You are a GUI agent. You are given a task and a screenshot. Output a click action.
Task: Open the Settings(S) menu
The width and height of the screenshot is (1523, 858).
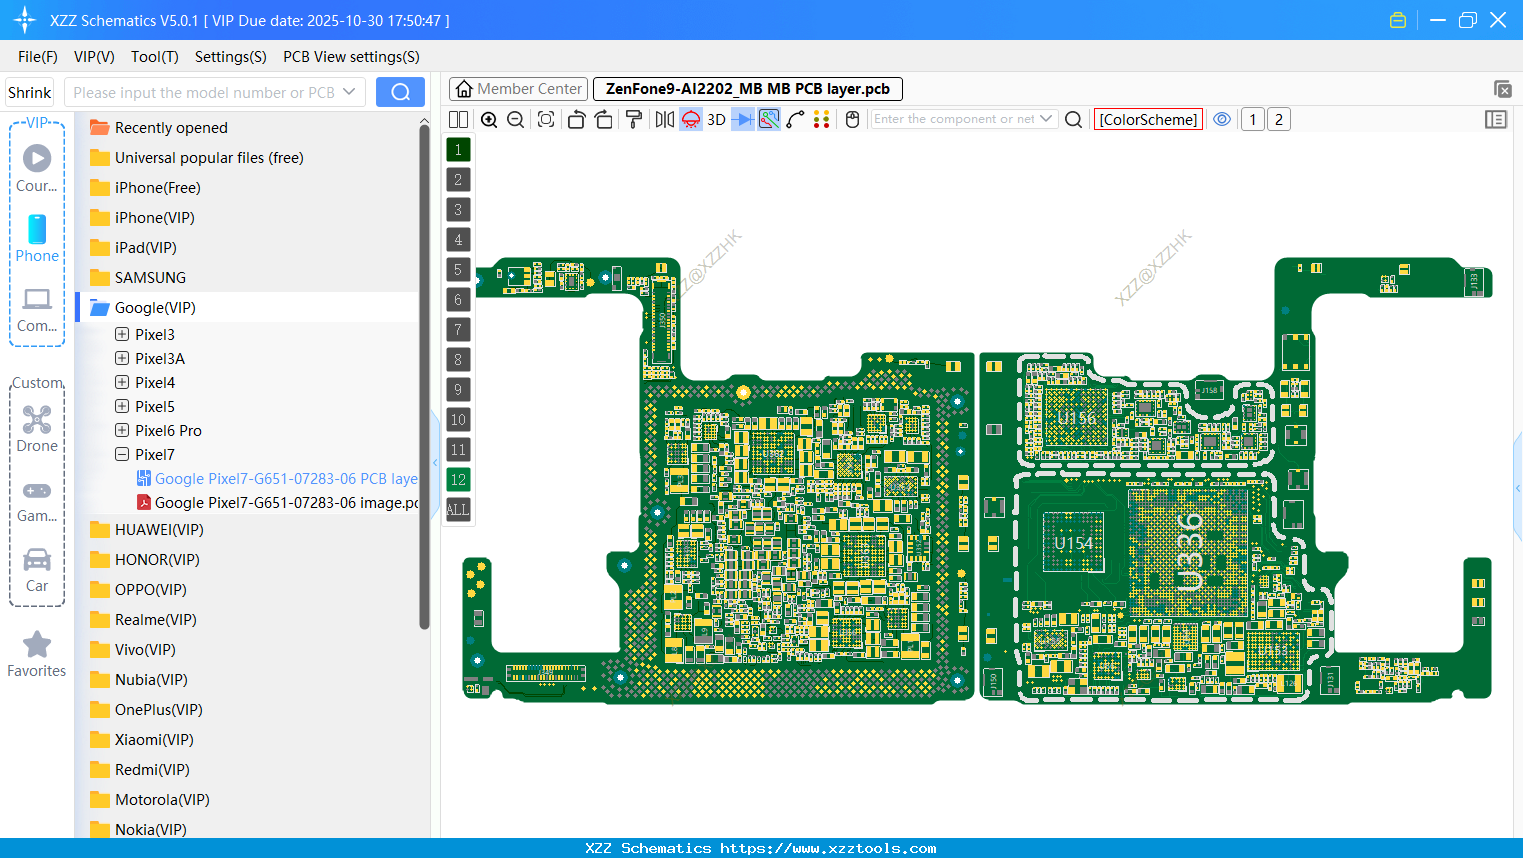tap(231, 56)
